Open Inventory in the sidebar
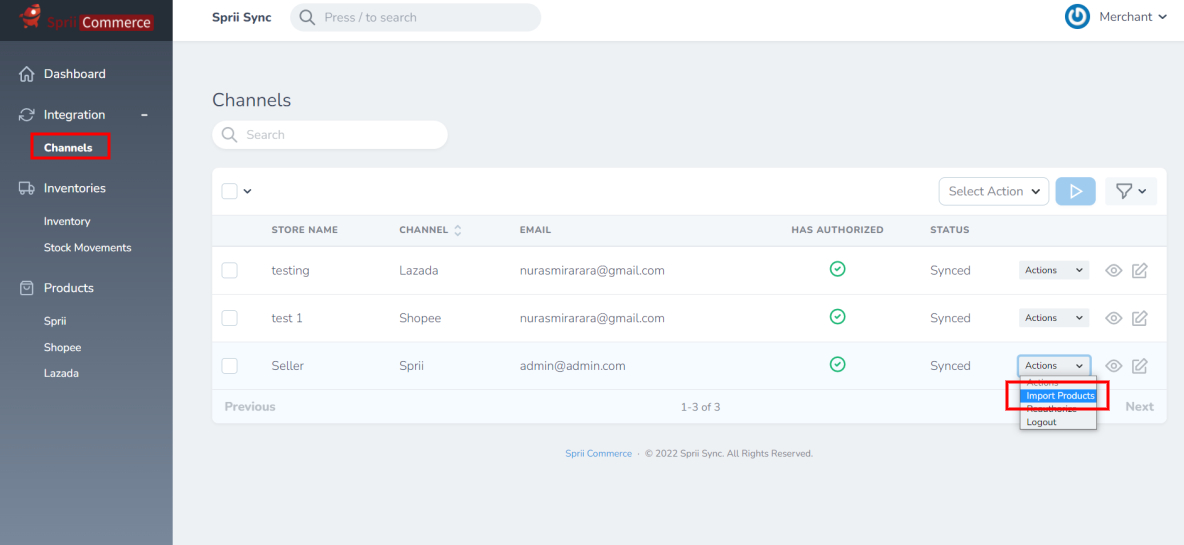The image size is (1184, 545). (x=67, y=221)
